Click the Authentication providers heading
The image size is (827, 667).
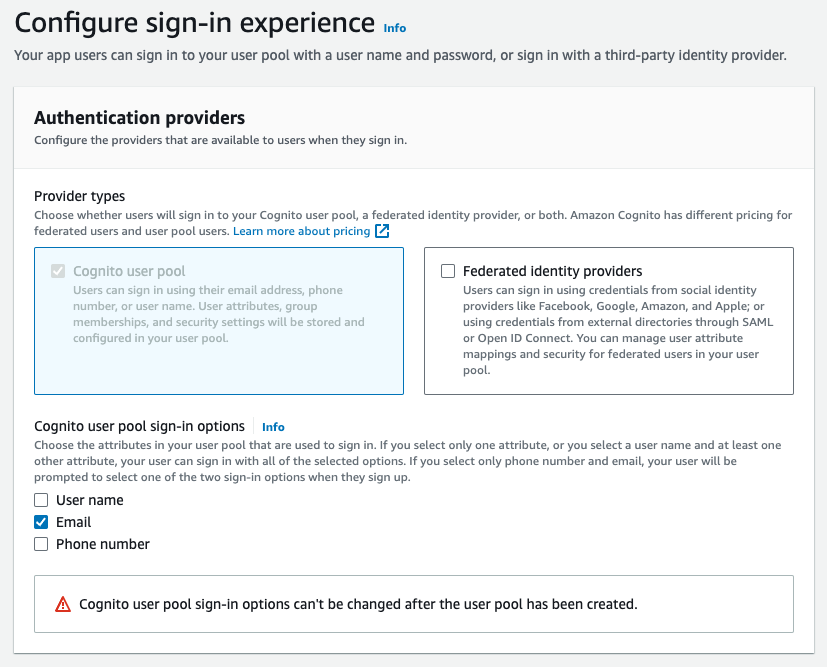click(x=140, y=119)
